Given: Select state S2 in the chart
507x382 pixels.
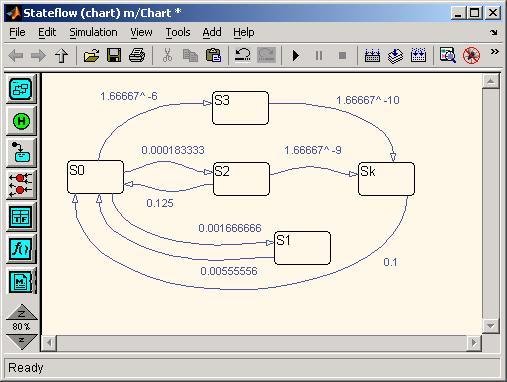Looking at the screenshot, I should 241,179.
